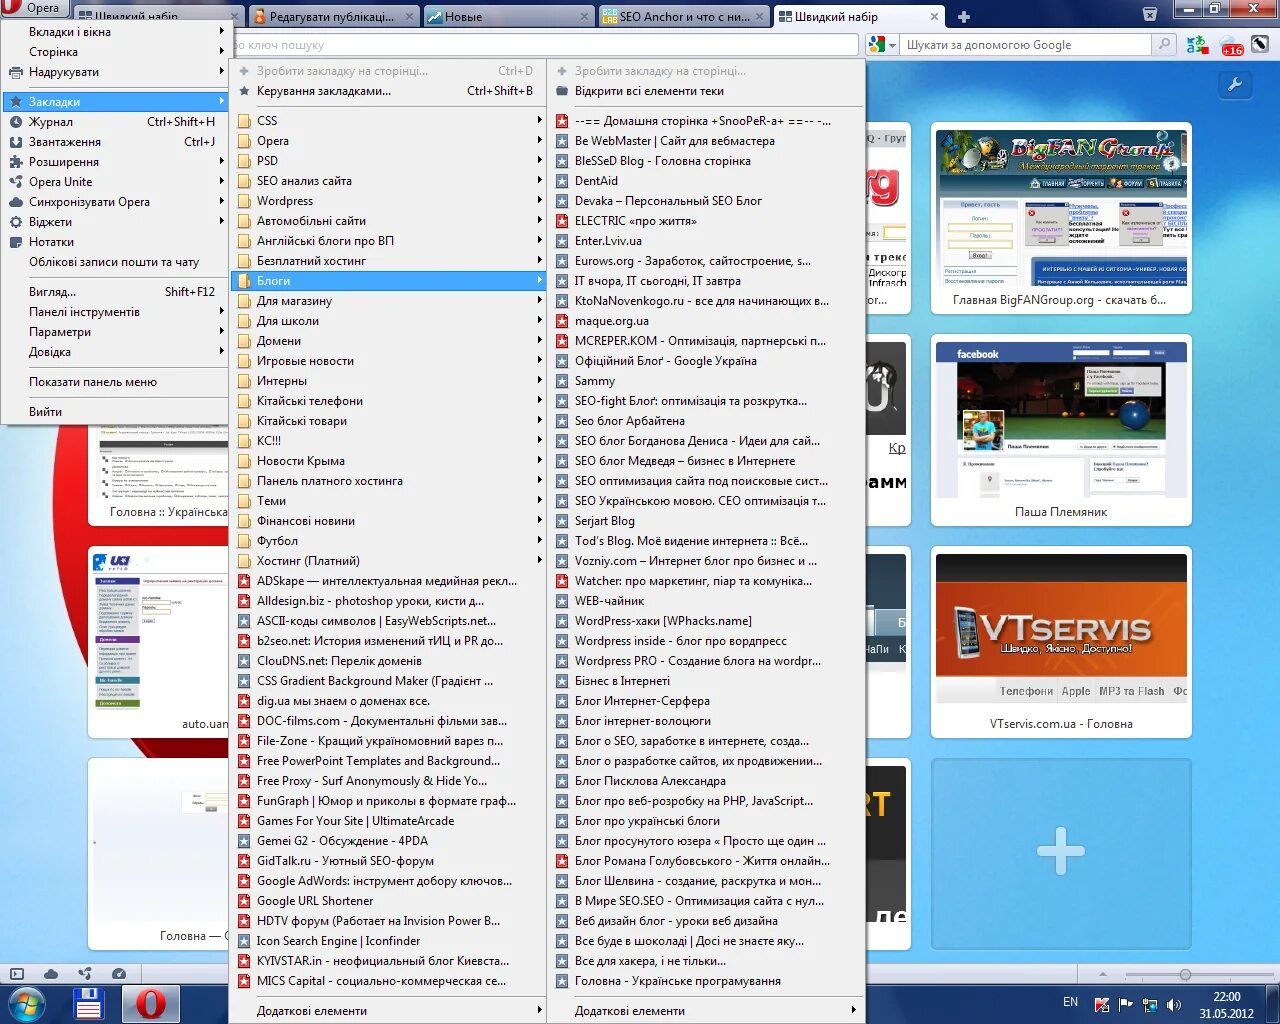1280x1024 pixels.
Task: Open maque.org.ua bookmark
Action: 706,321
